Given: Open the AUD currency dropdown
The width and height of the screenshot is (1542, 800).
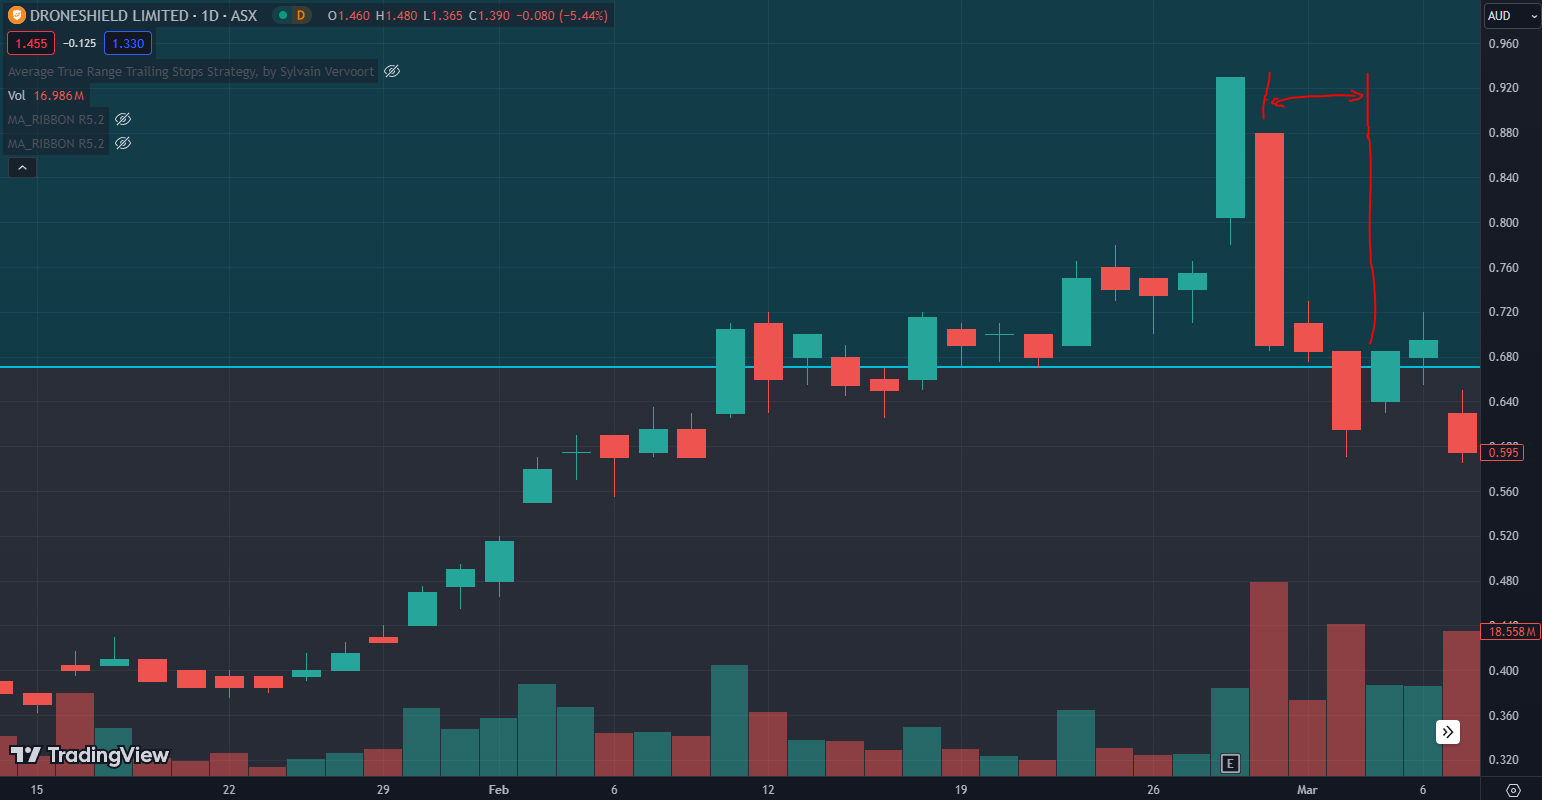Looking at the screenshot, I should tap(1510, 16).
